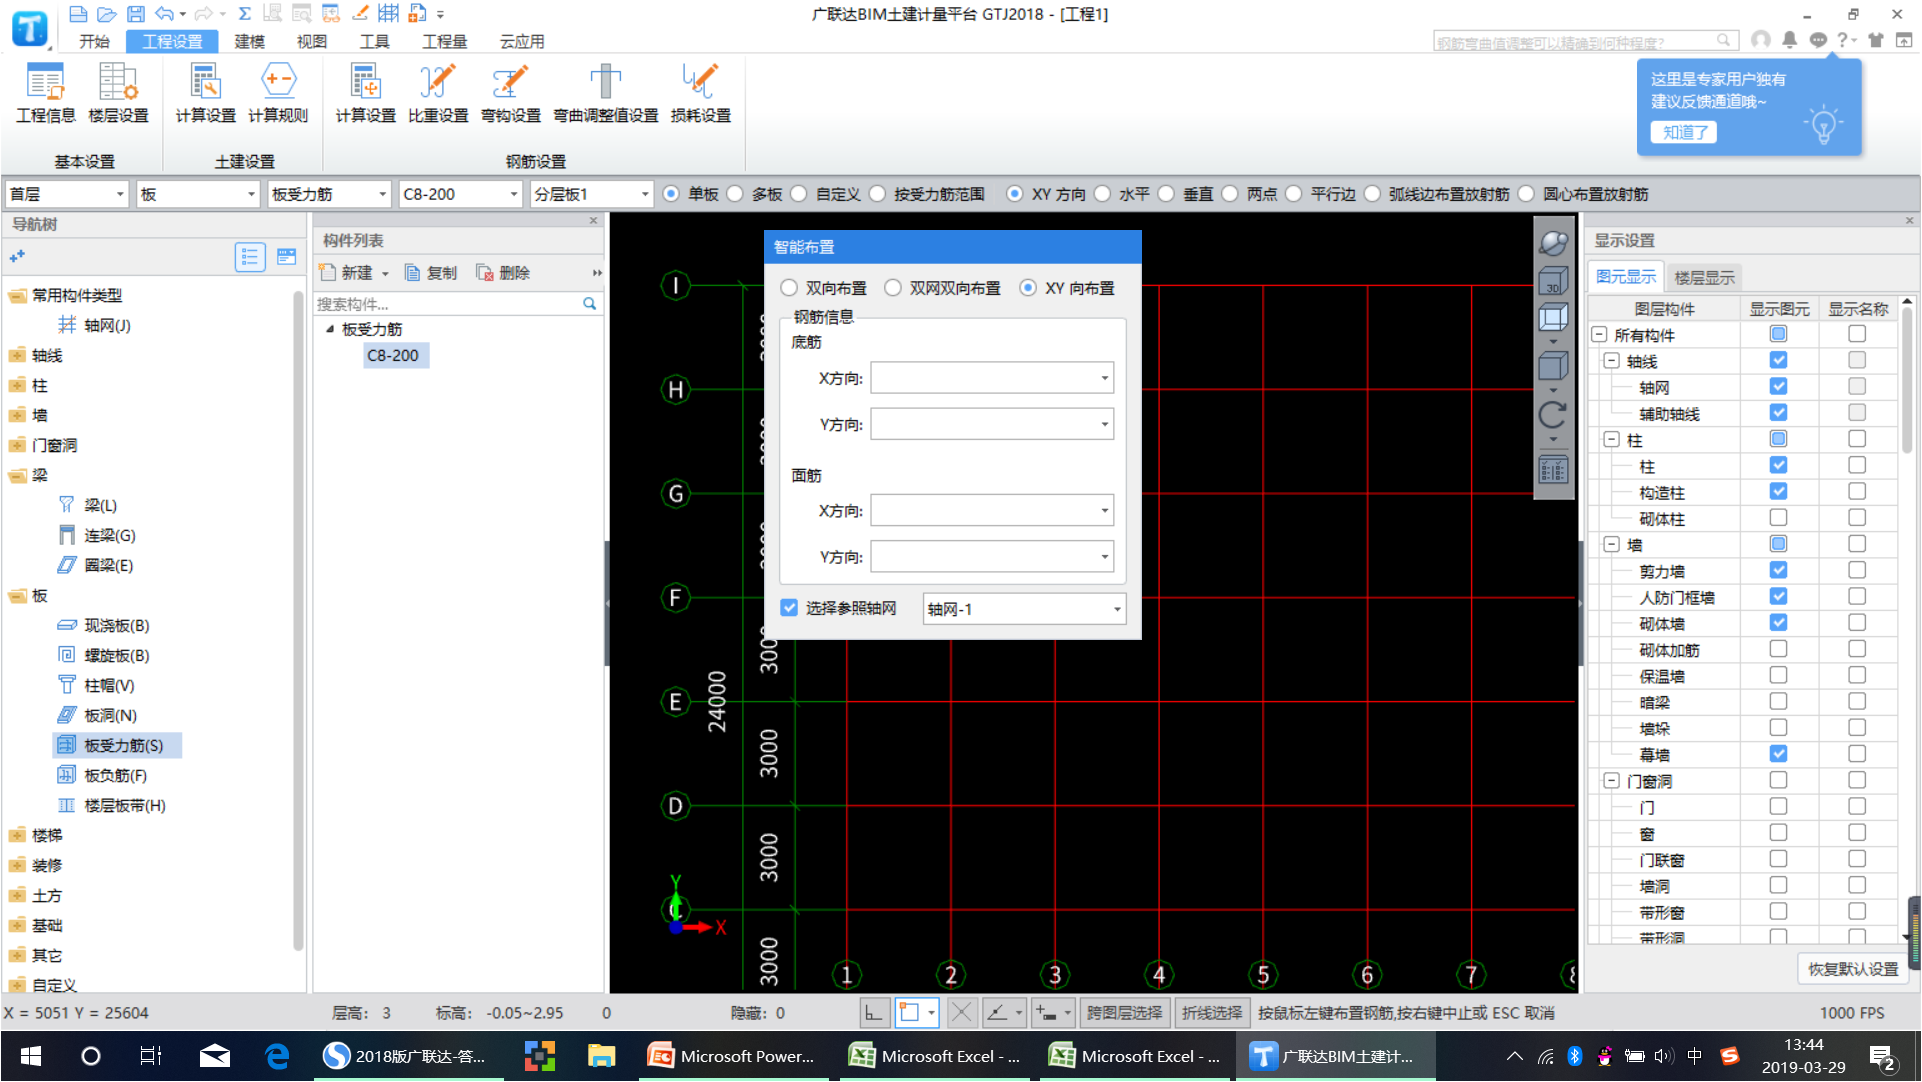
Task: Click the undo arrow icon
Action: [165, 14]
